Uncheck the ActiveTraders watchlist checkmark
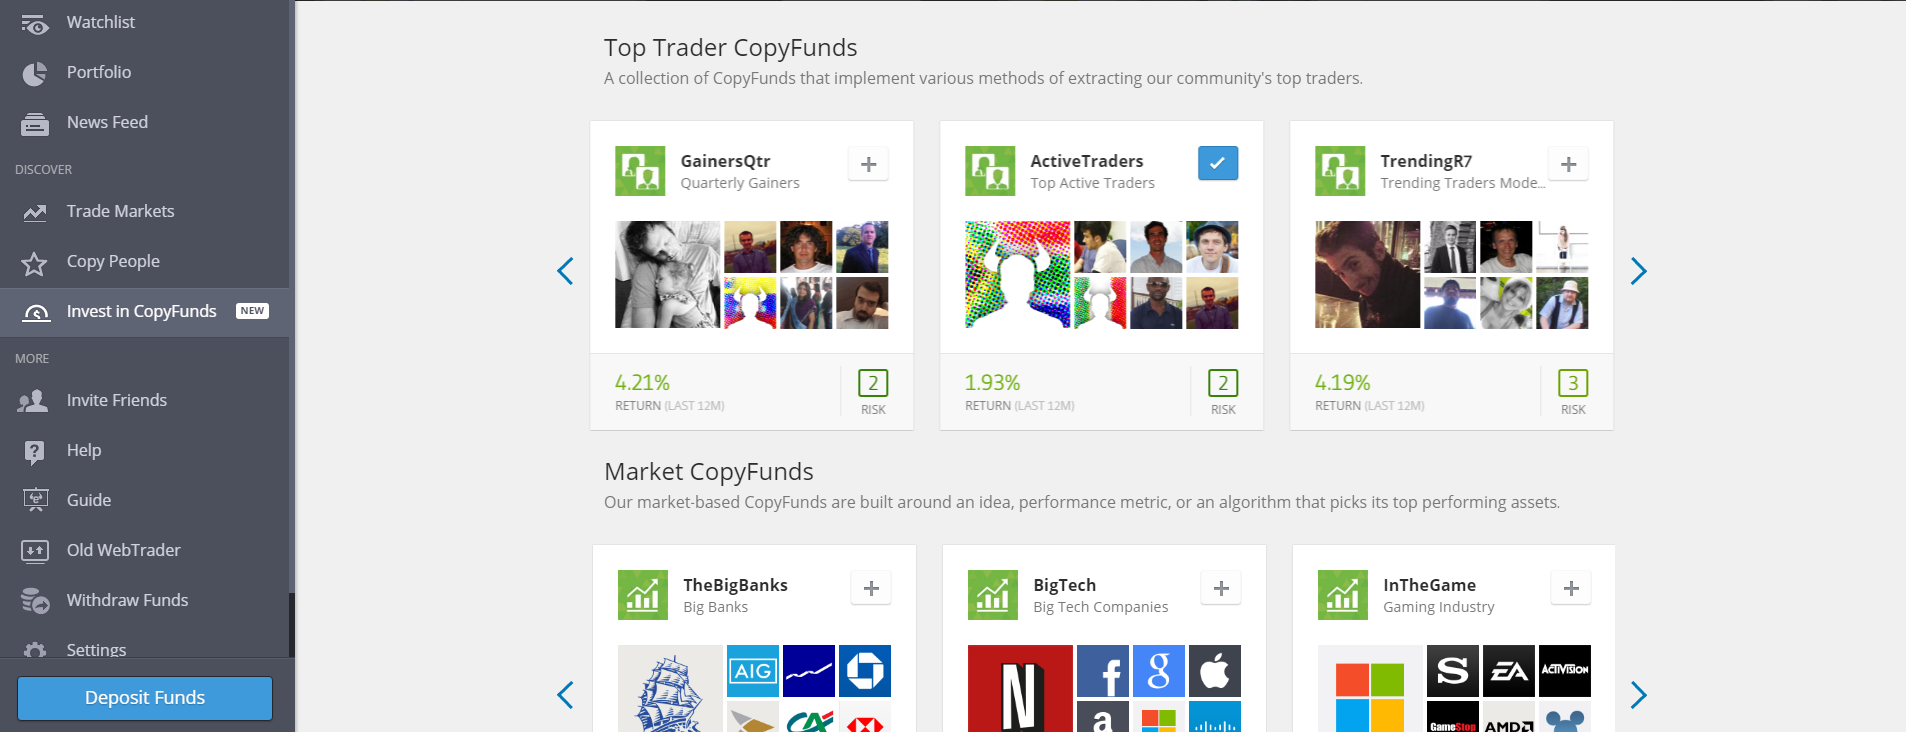1906x732 pixels. tap(1218, 163)
